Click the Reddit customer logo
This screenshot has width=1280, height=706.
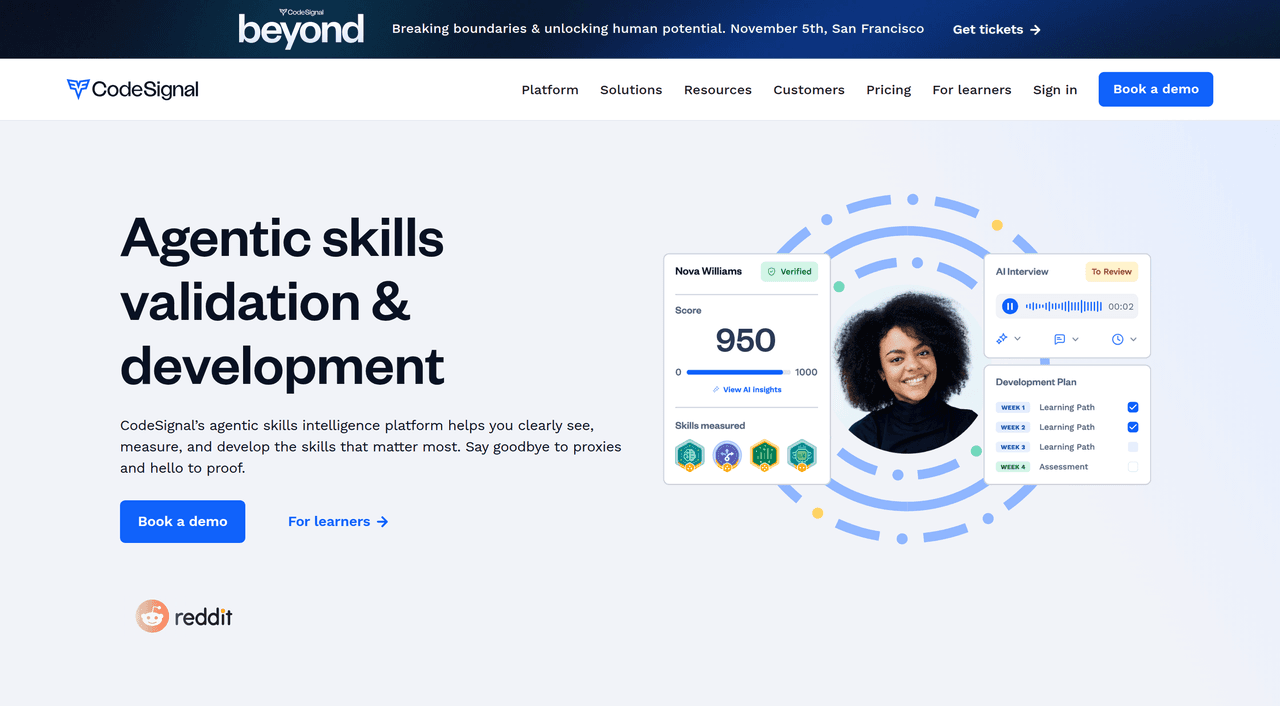pyautogui.click(x=184, y=616)
